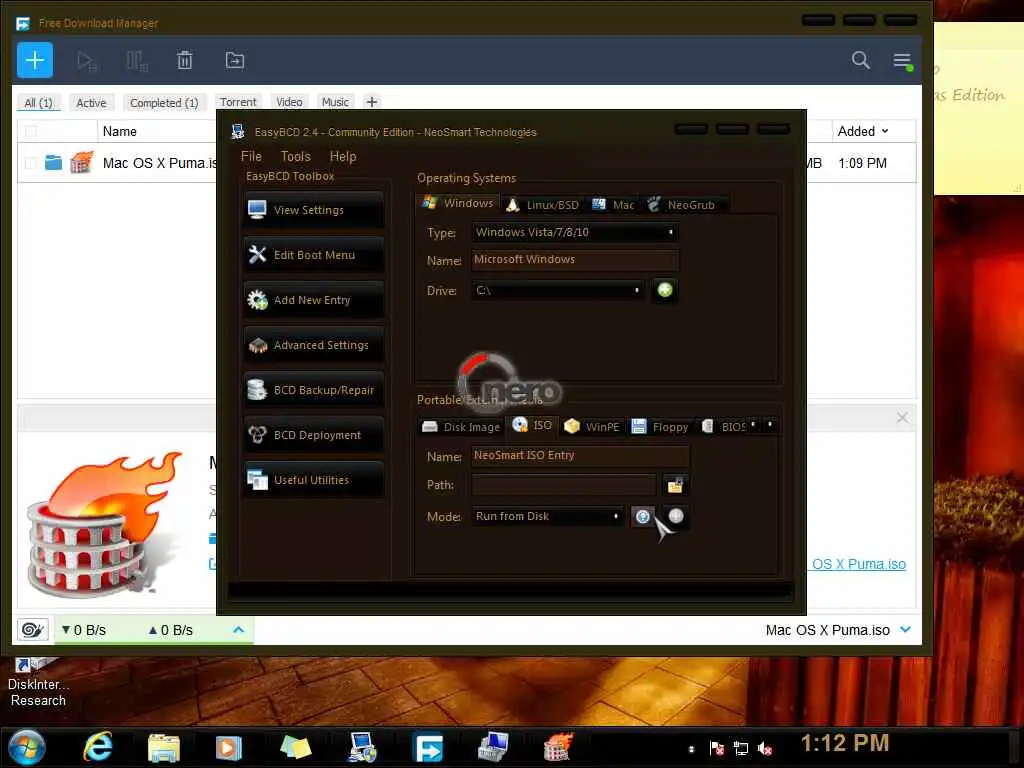Launch the media player taskbar icon
Image resolution: width=1024 pixels, height=768 pixels.
(229, 747)
